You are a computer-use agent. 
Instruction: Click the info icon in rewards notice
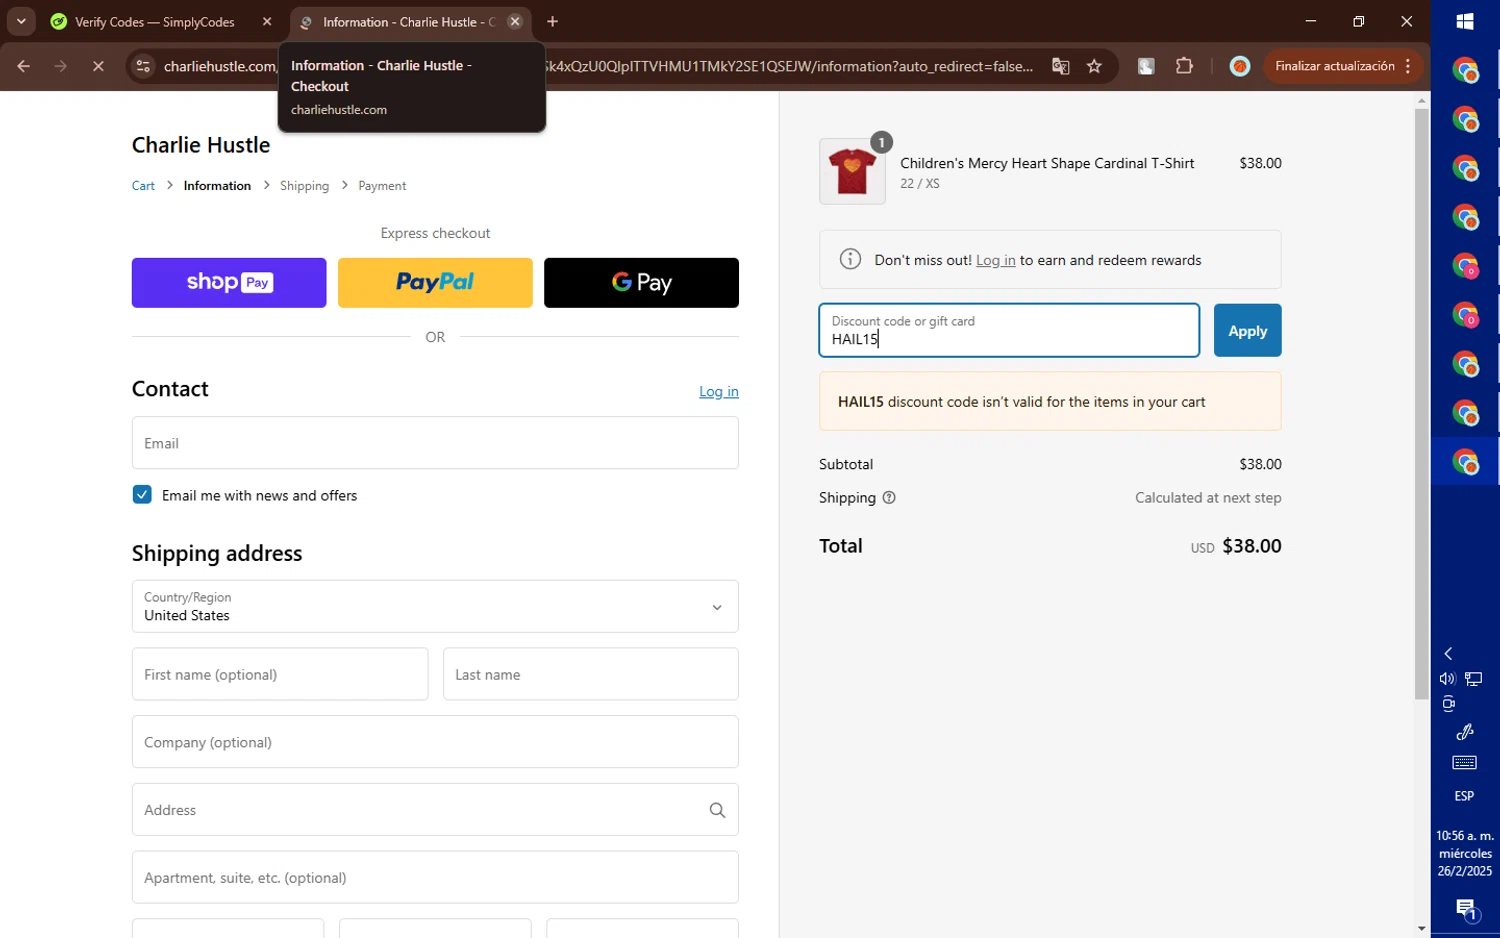click(850, 260)
